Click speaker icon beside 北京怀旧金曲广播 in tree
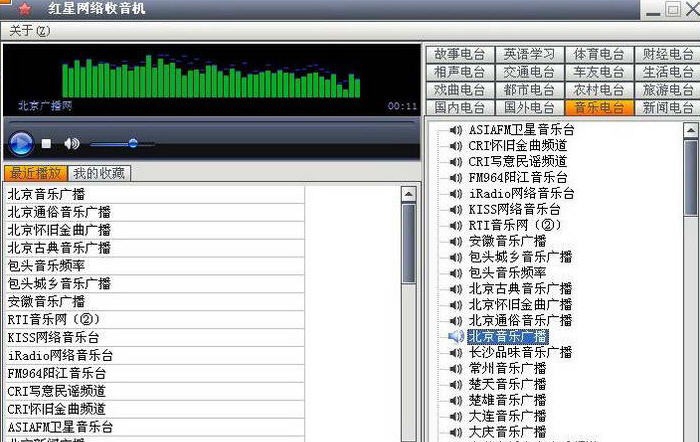 (x=455, y=305)
